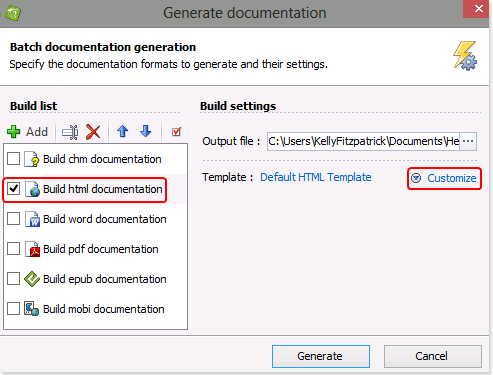Click the html globe file icon
The image size is (493, 375).
pyautogui.click(x=32, y=189)
